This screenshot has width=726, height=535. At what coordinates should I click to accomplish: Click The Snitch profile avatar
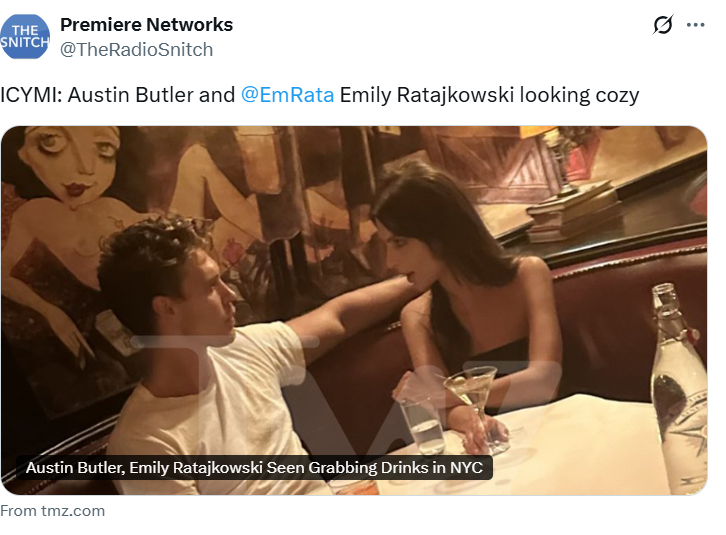(25, 37)
